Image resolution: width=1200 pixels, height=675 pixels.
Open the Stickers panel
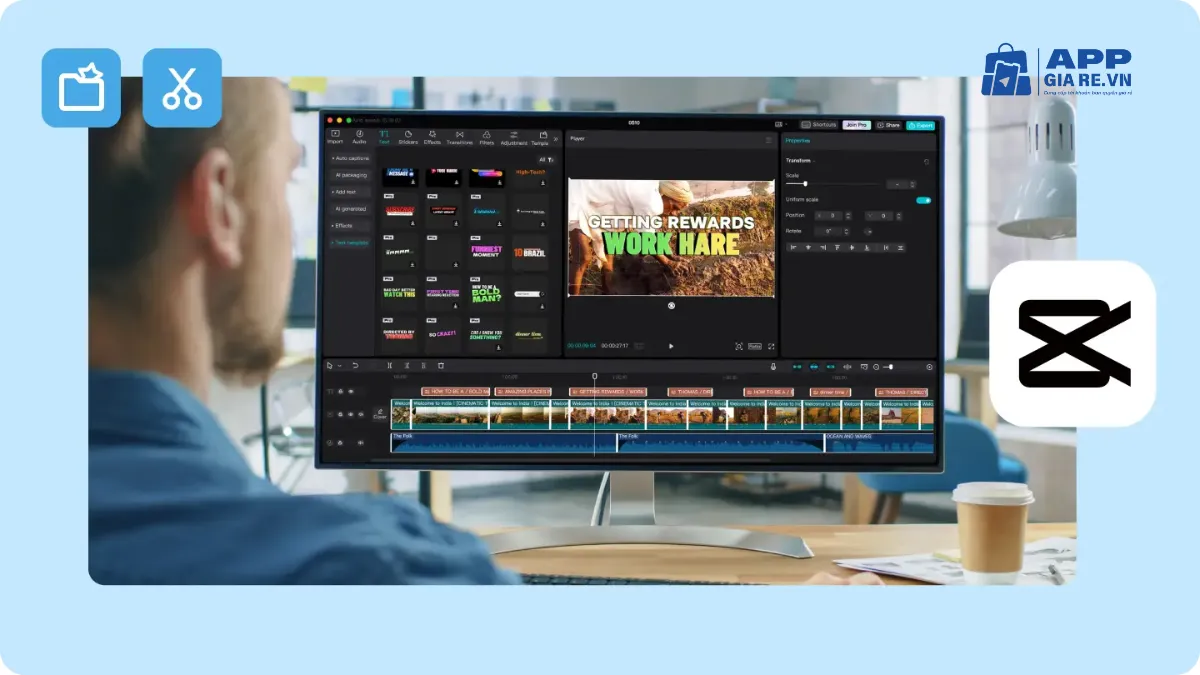tap(408, 135)
